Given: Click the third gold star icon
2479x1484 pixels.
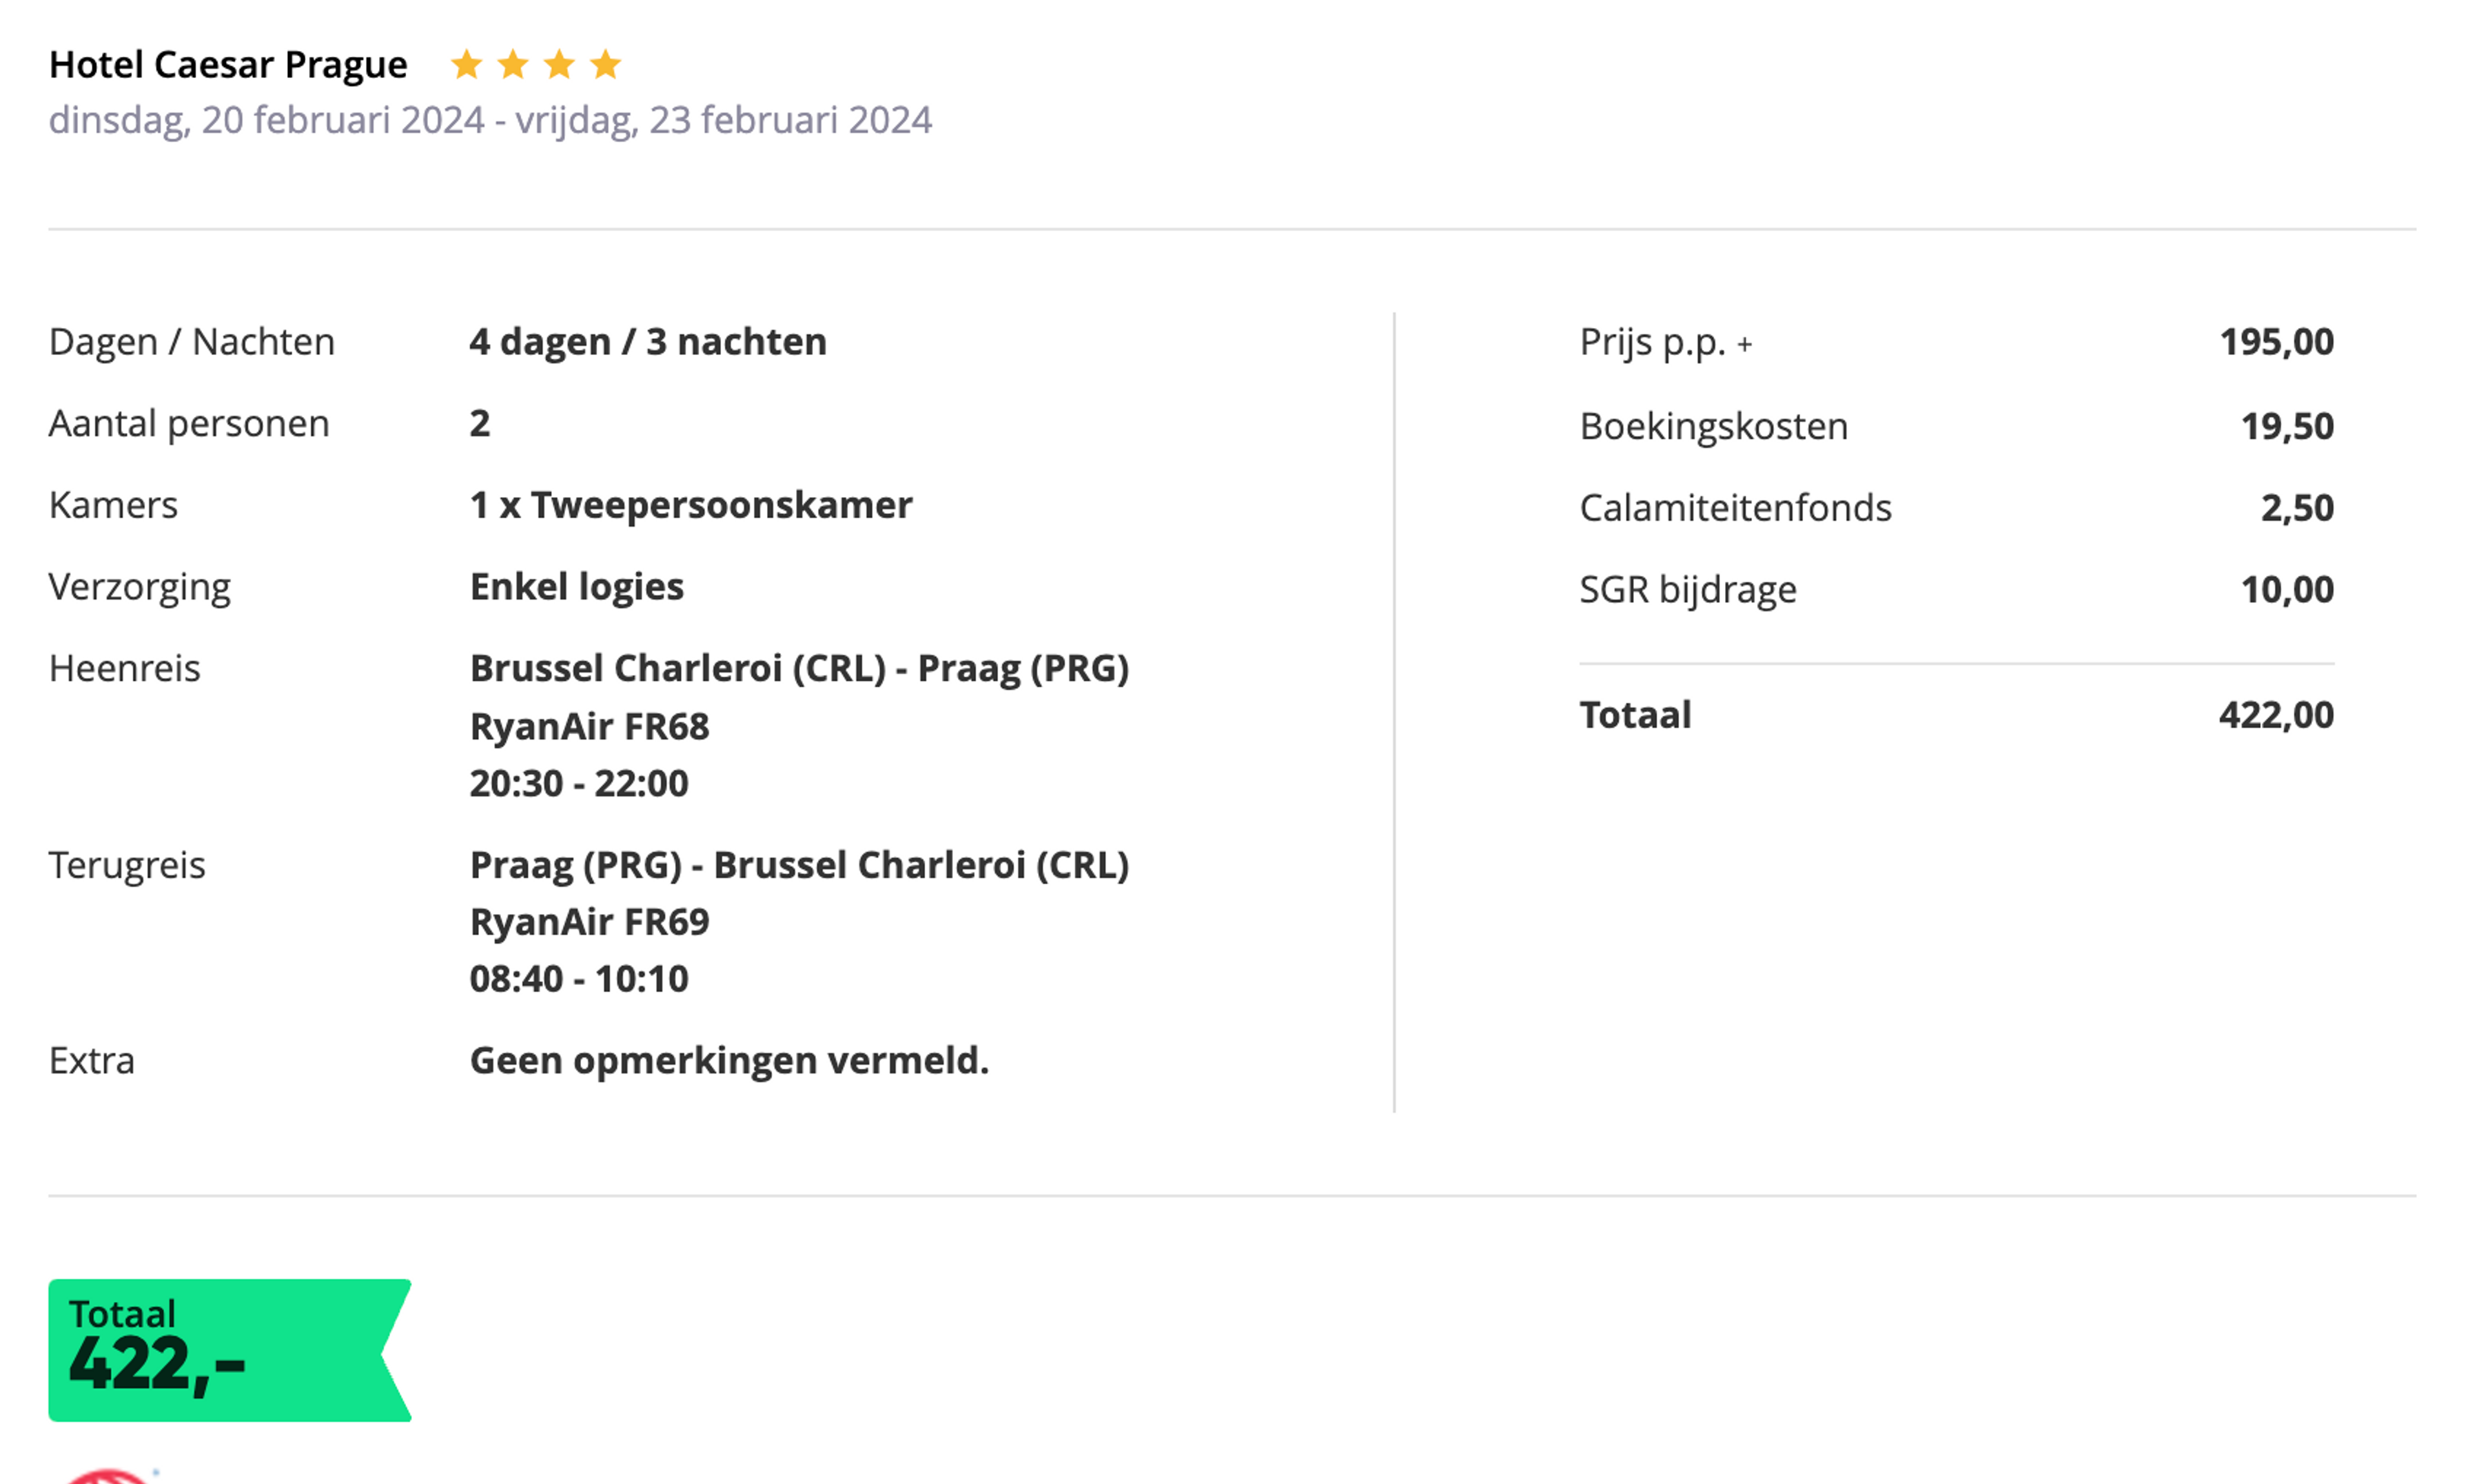Looking at the screenshot, I should tap(559, 65).
